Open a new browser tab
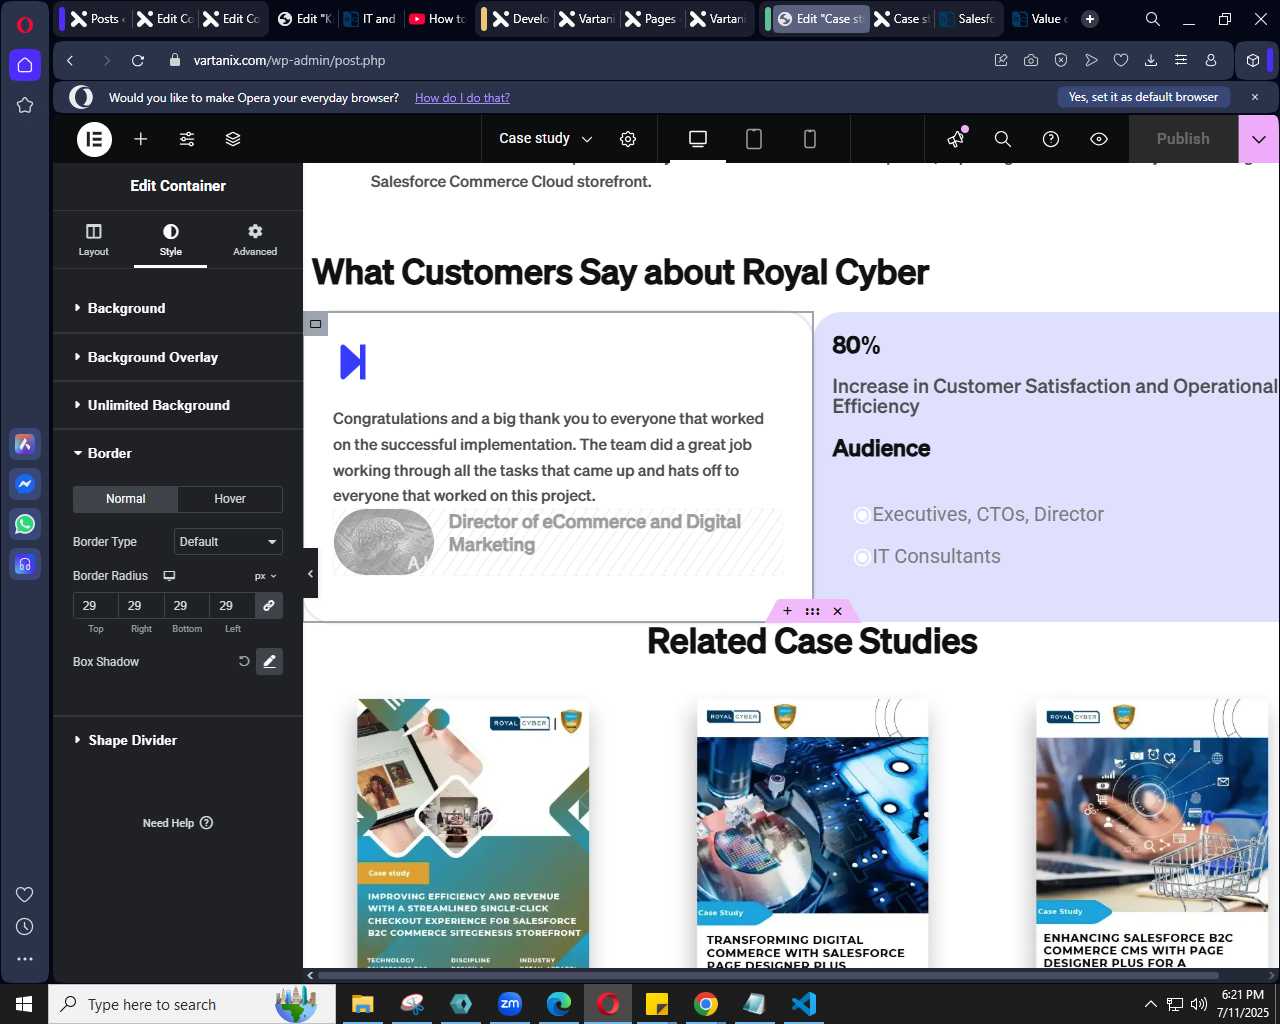Viewport: 1280px width, 1024px height. pyautogui.click(x=1090, y=19)
